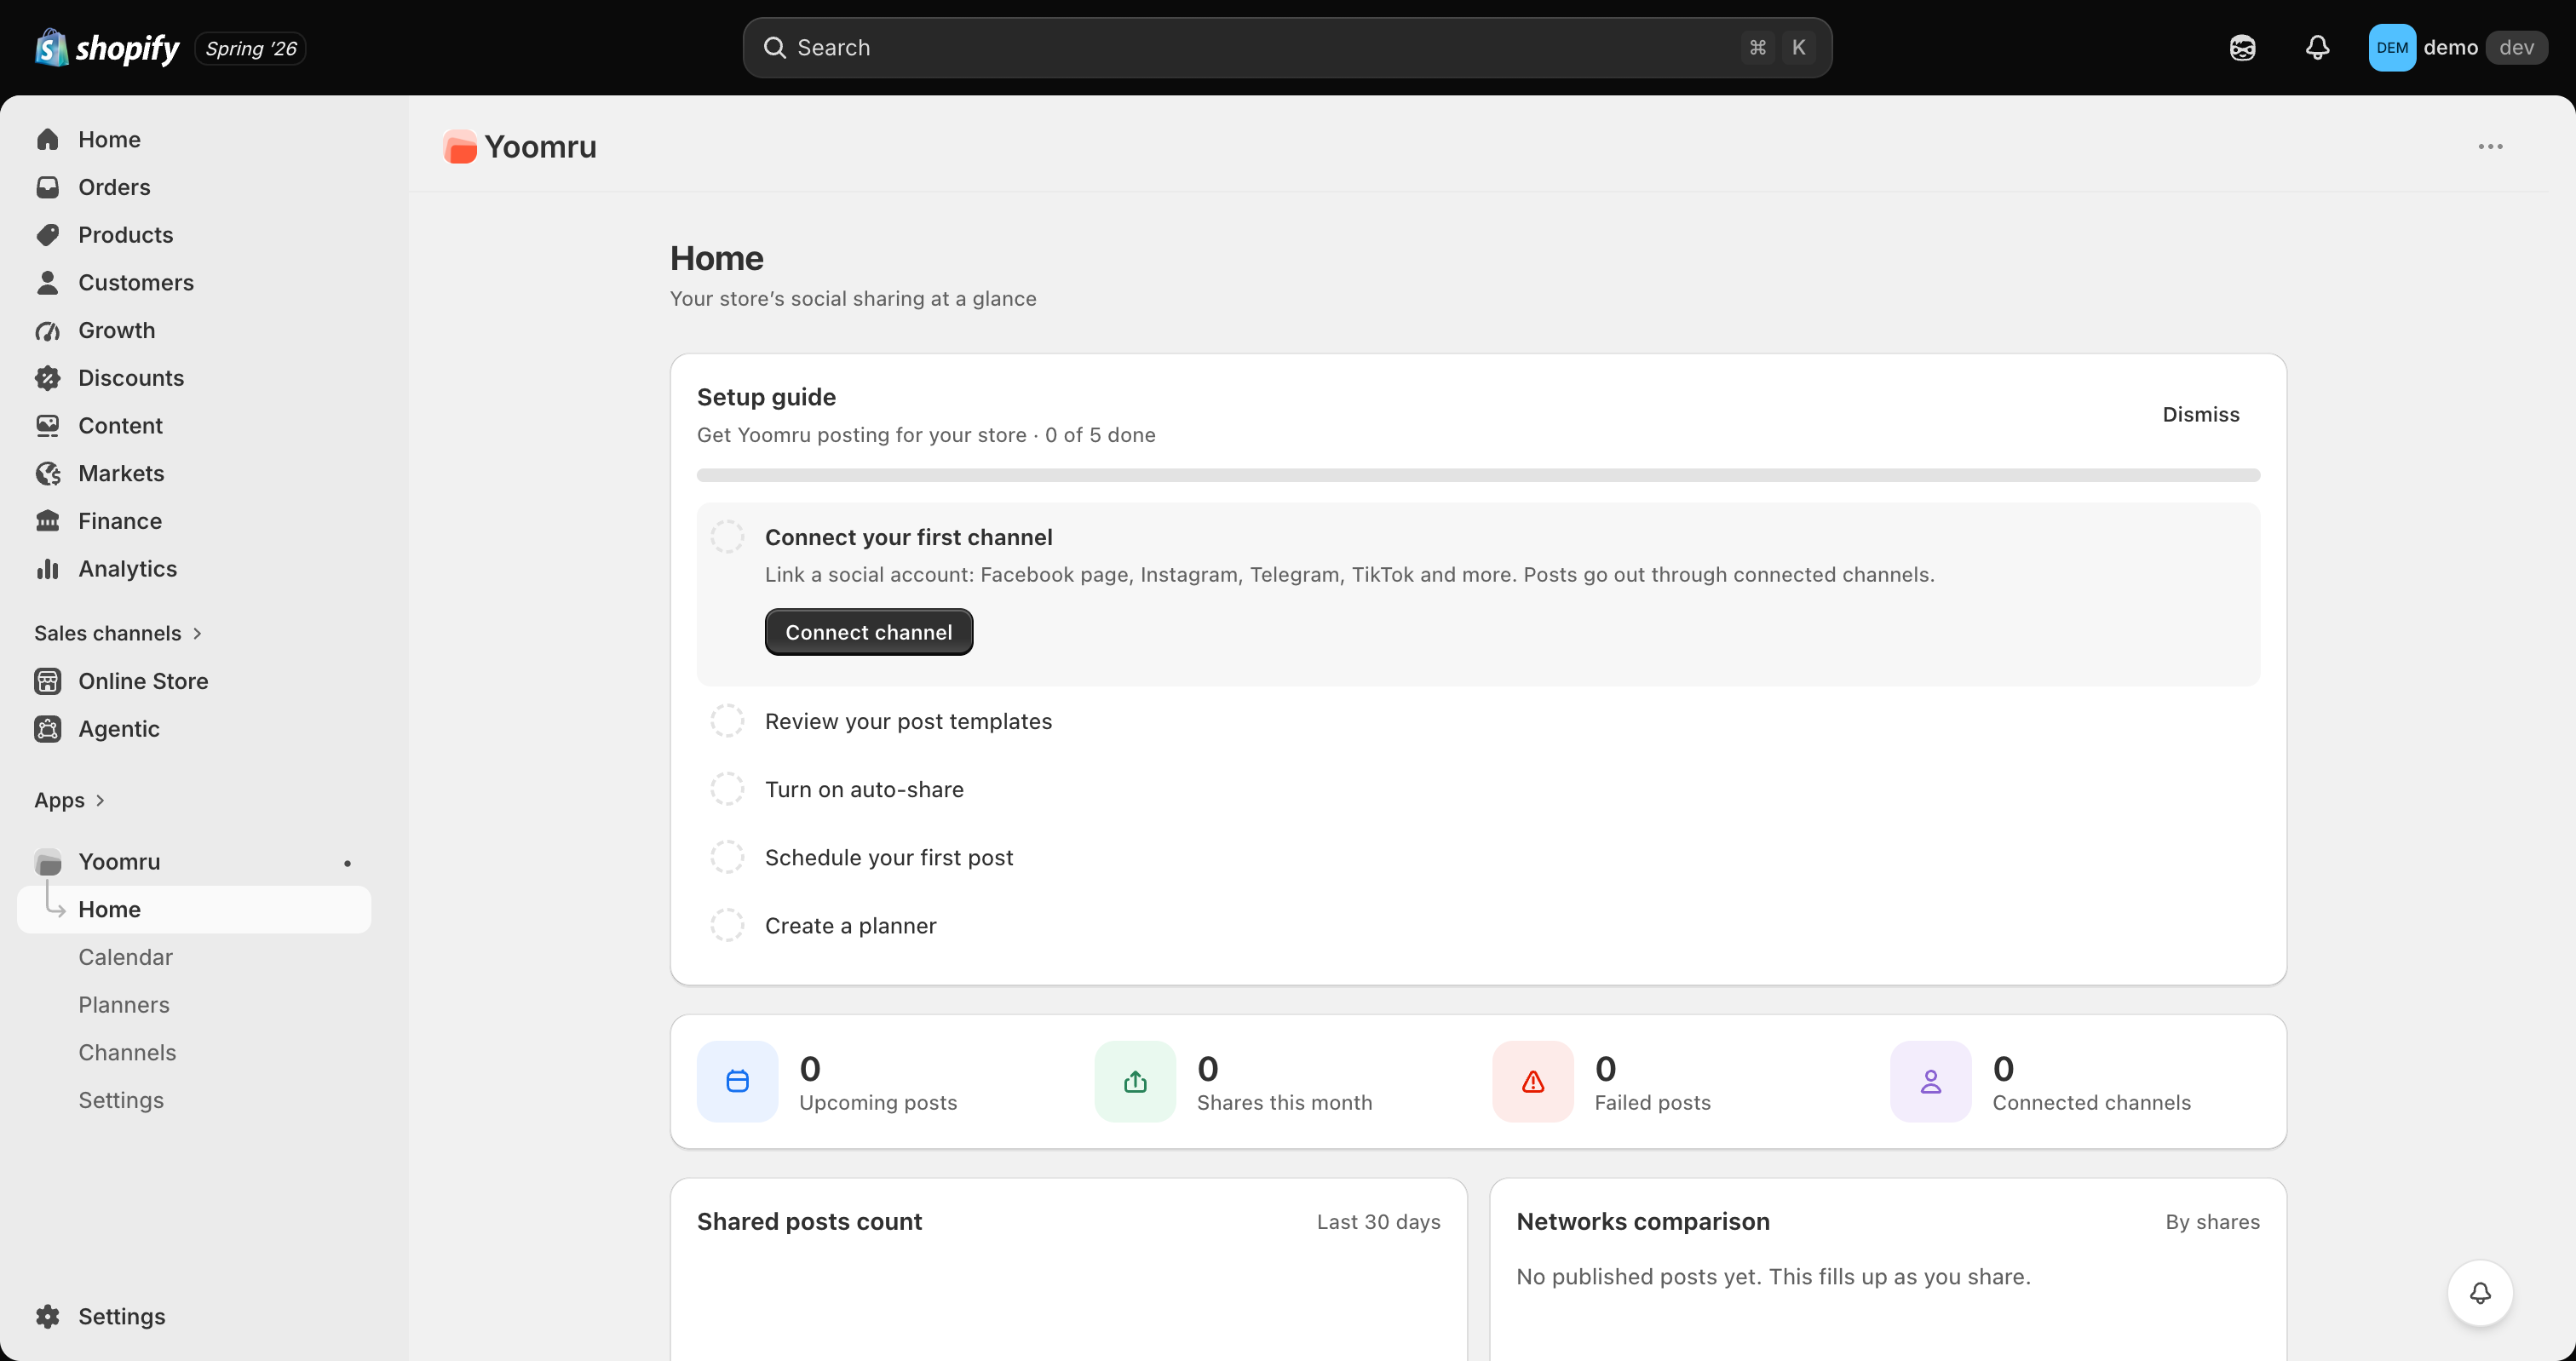Screen dimensions: 2576x1361
Task: Click the Yoomru pin dot in the sidebar
Action: pos(347,862)
